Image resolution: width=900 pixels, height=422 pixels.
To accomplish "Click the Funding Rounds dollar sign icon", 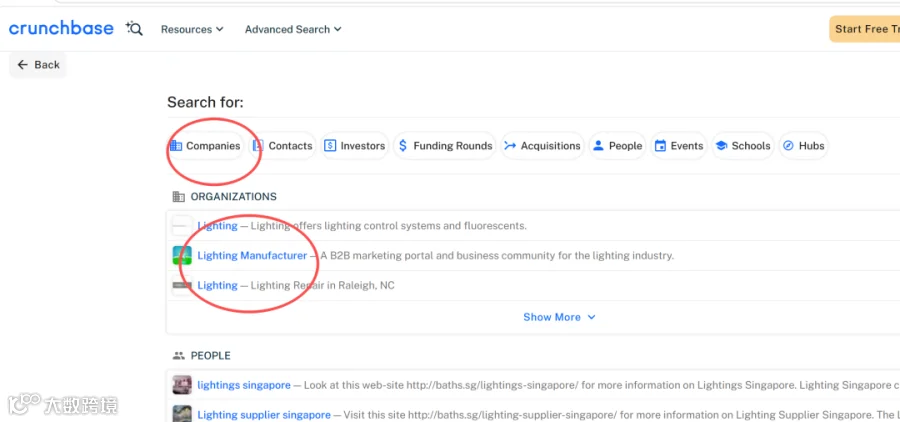I will [x=403, y=146].
